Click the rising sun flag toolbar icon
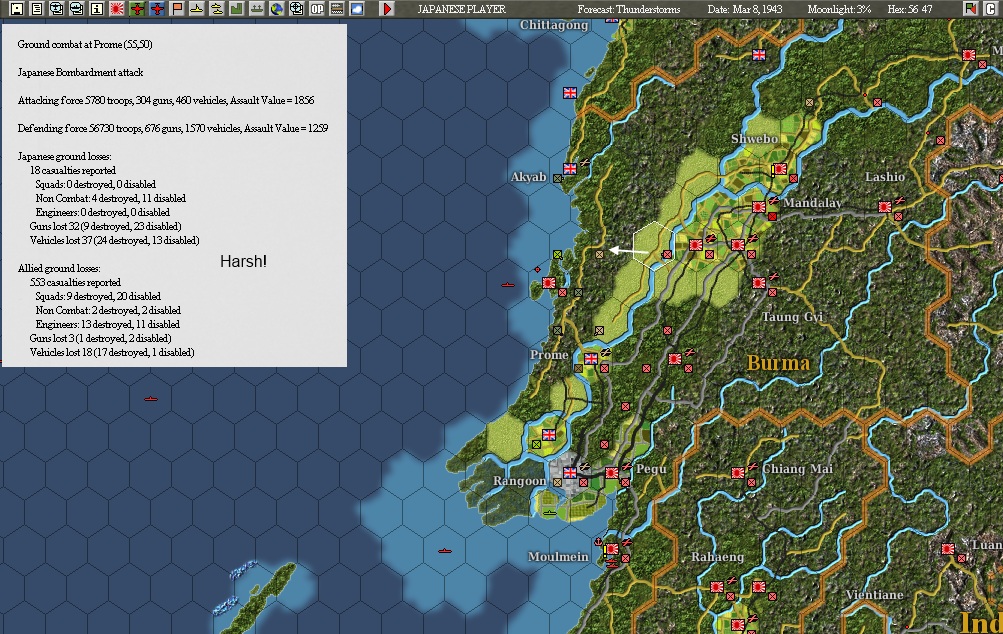 tap(116, 8)
